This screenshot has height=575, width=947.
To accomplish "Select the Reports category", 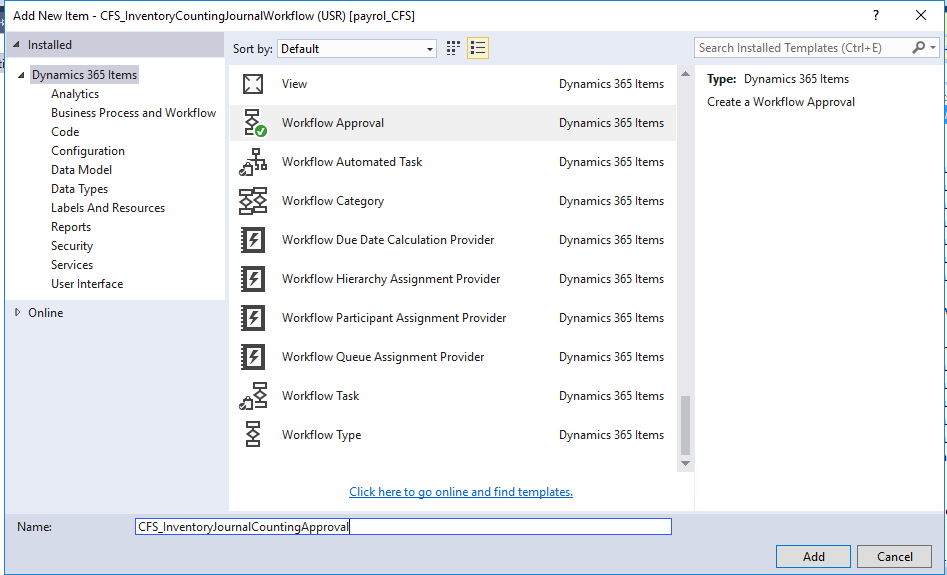I will click(x=71, y=227).
